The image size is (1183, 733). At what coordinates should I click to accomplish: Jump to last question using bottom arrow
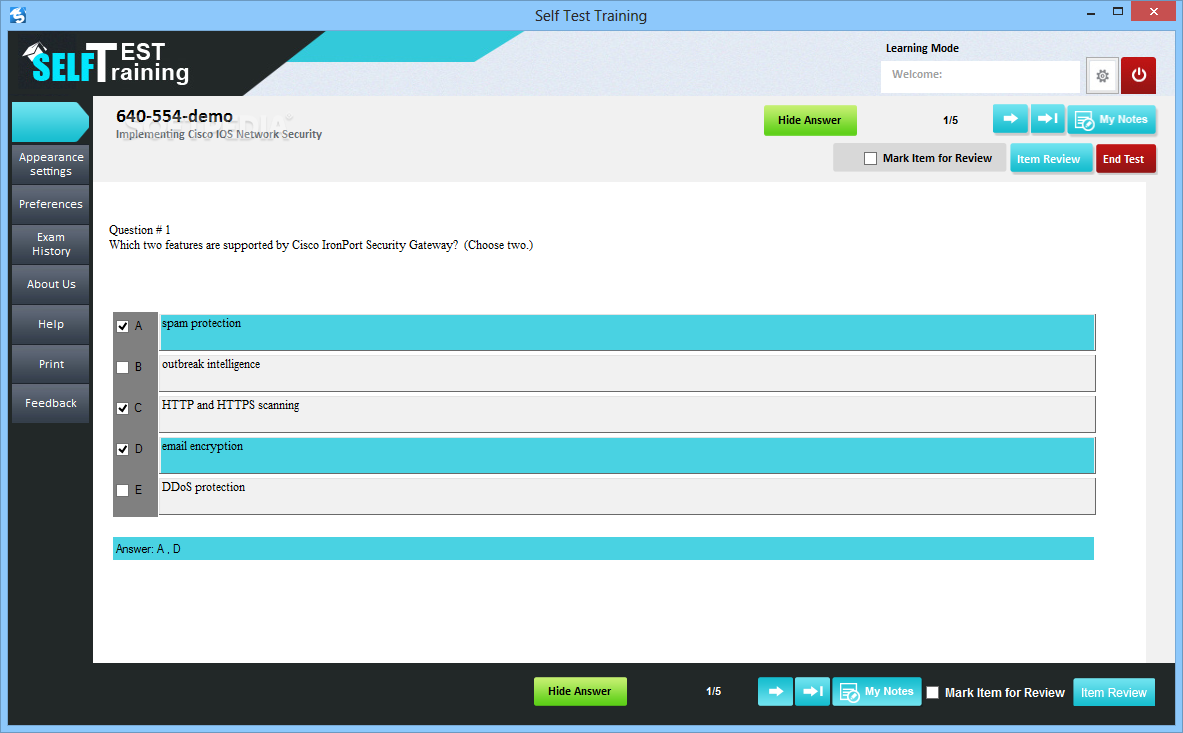pos(813,692)
